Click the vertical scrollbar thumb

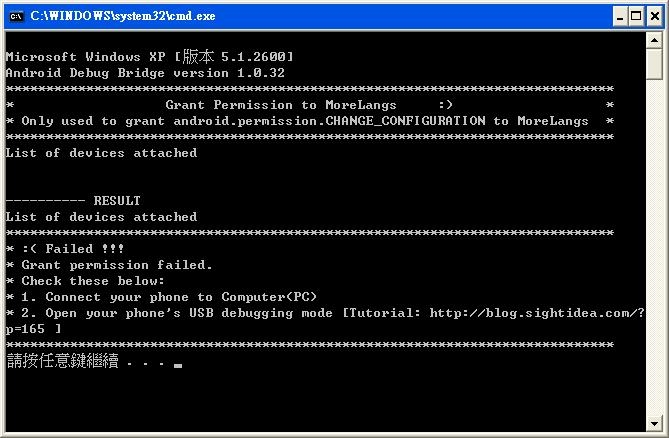(x=654, y=64)
